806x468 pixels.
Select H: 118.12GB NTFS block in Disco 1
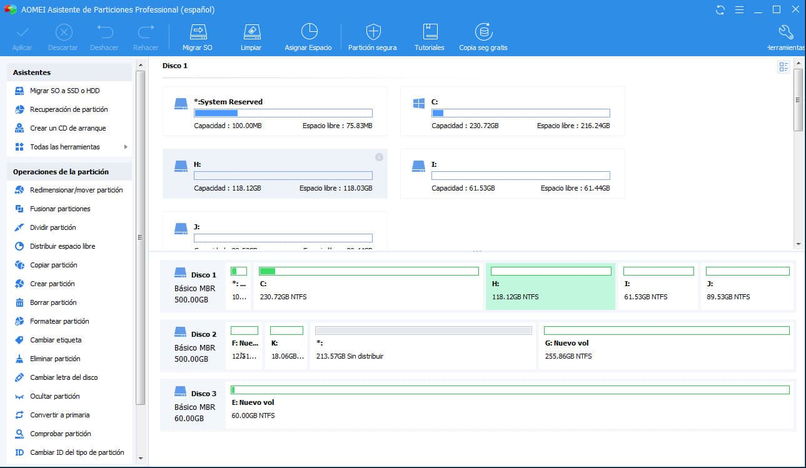point(551,286)
